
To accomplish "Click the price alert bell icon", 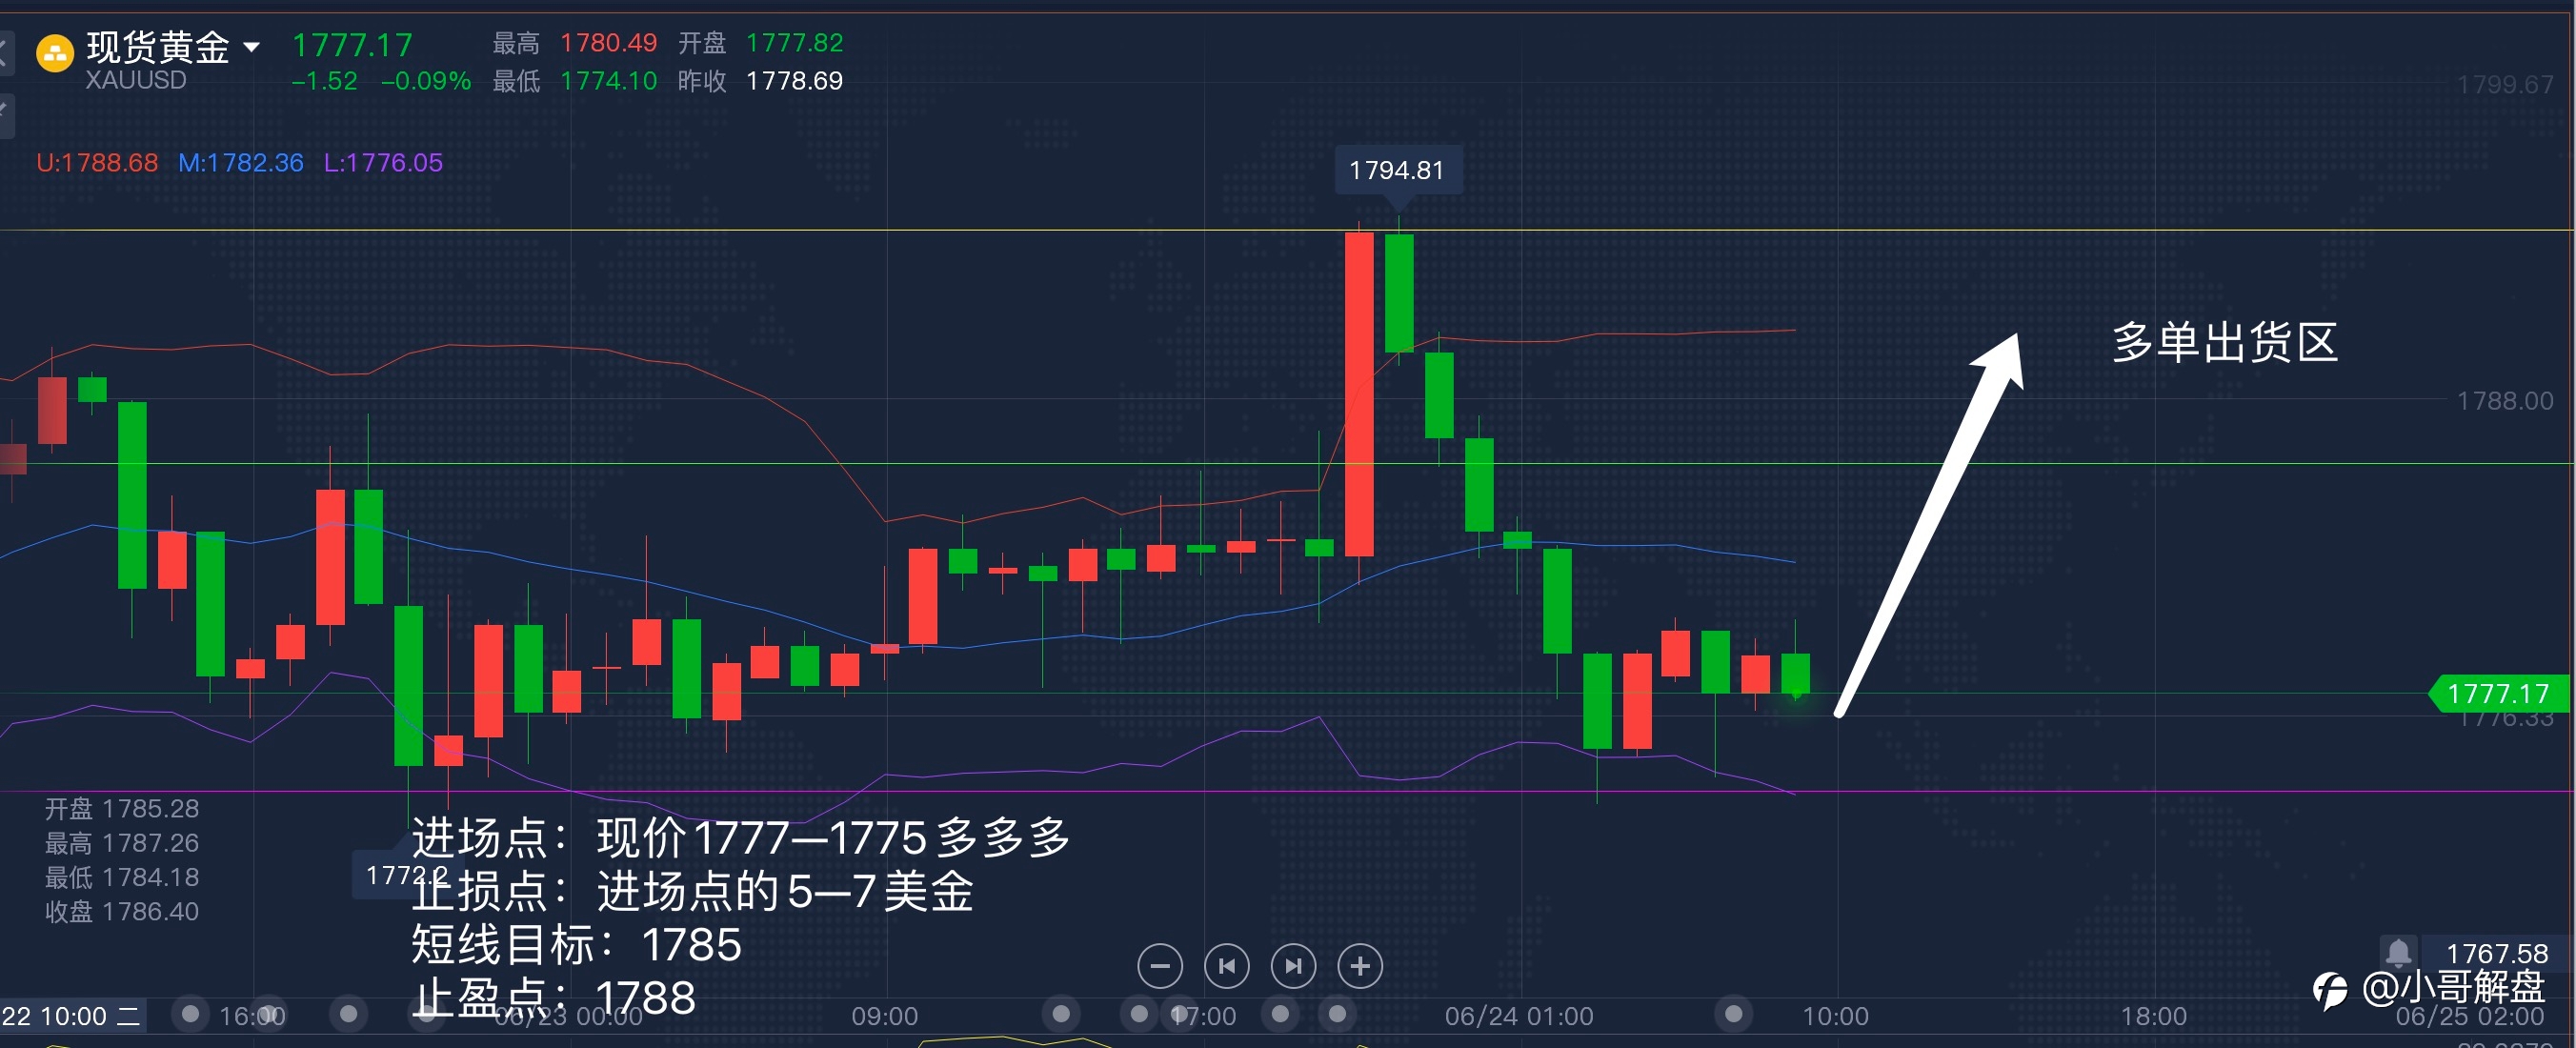I will pyautogui.click(x=2399, y=951).
